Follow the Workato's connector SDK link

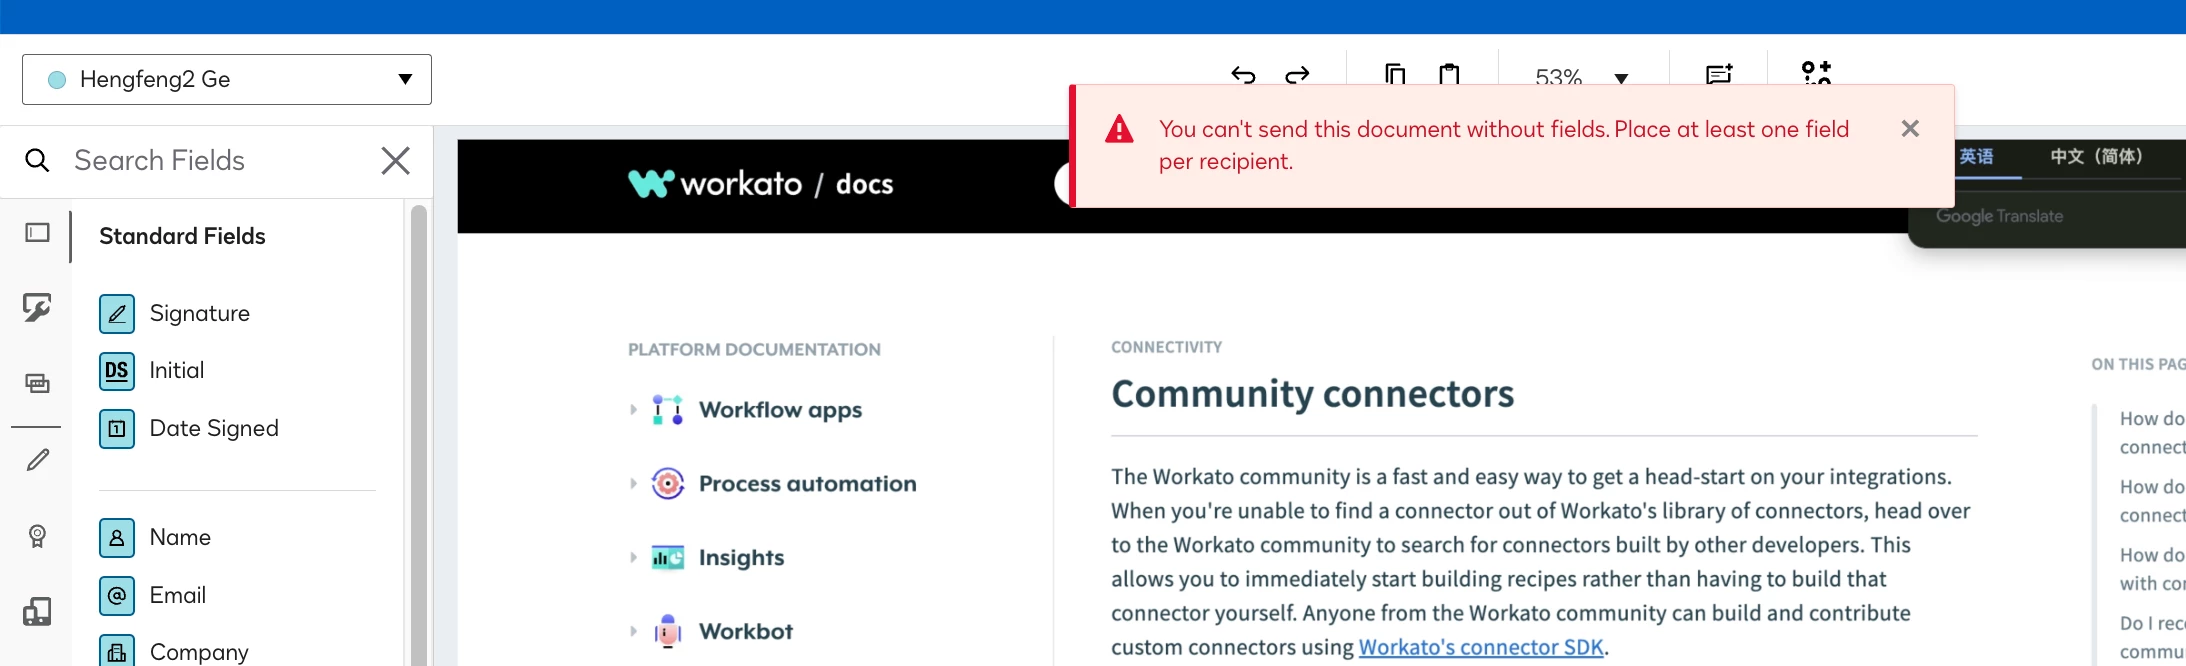click(1481, 647)
